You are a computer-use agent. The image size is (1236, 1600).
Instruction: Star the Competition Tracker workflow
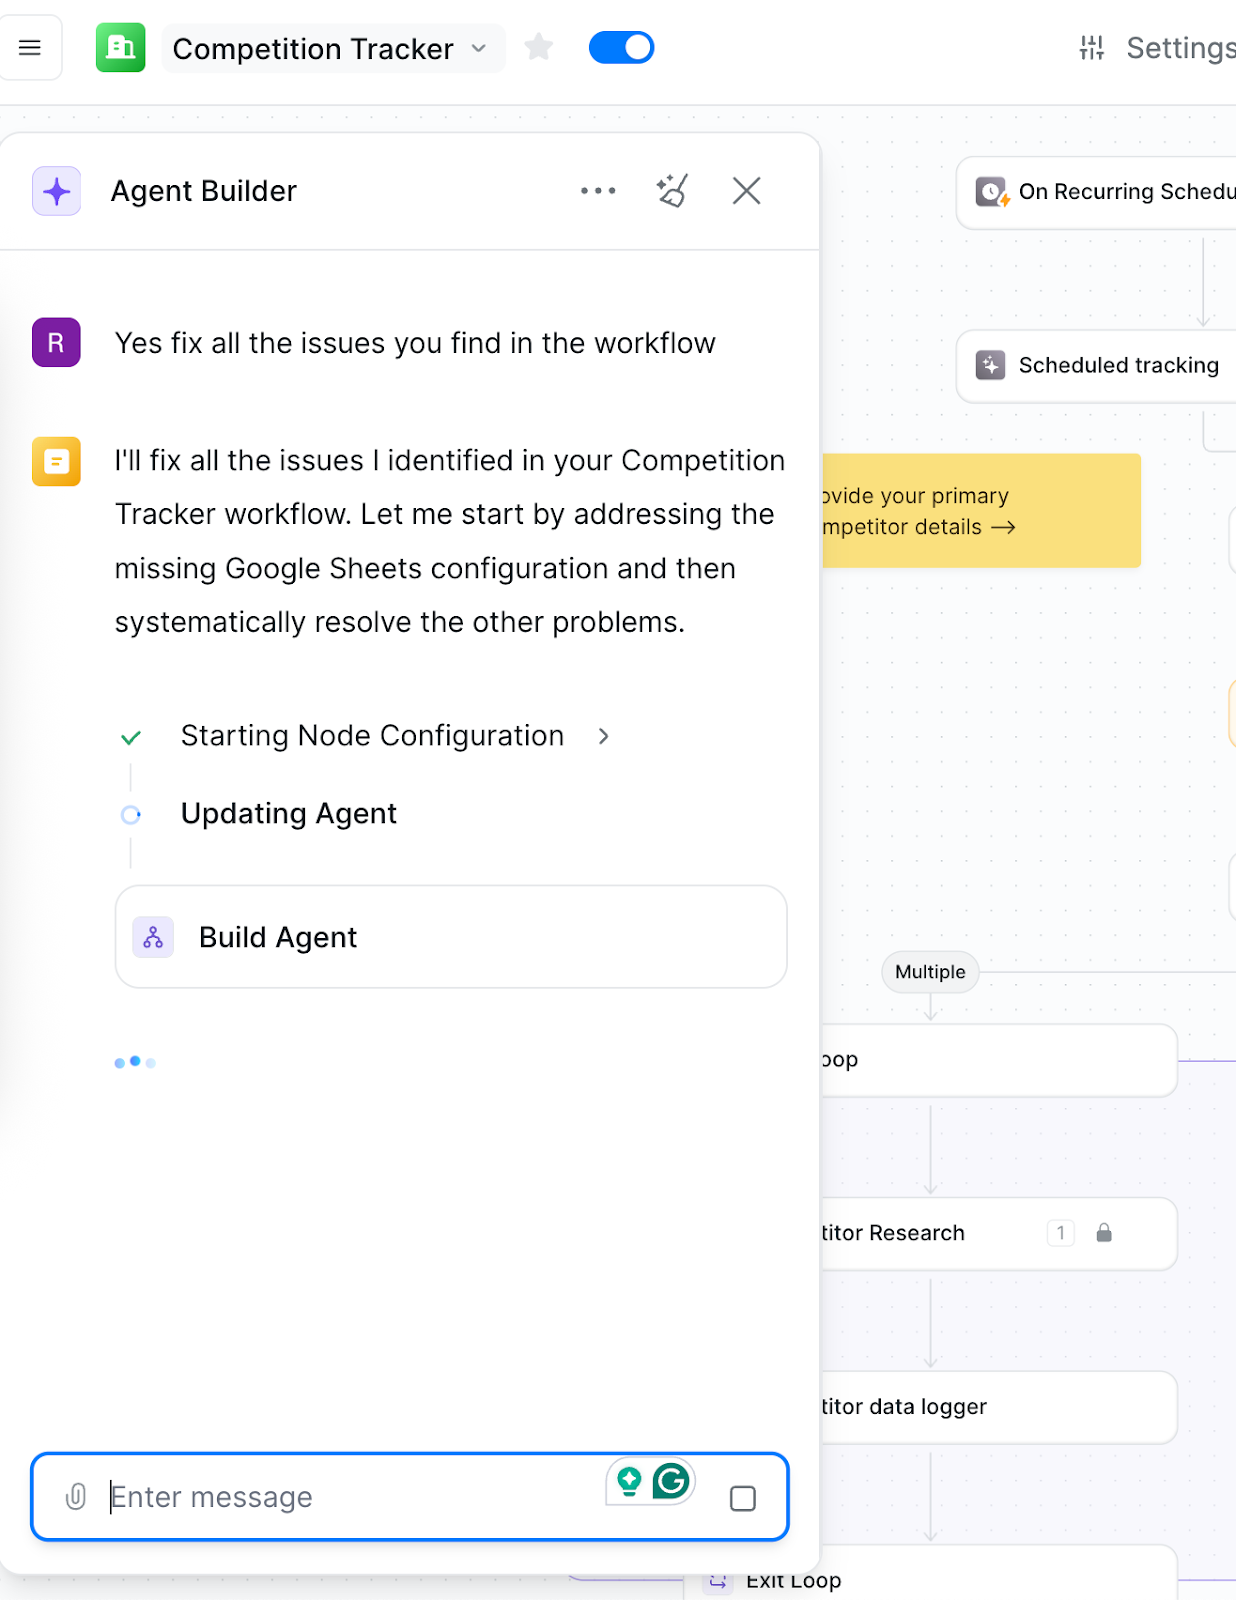coord(539,47)
